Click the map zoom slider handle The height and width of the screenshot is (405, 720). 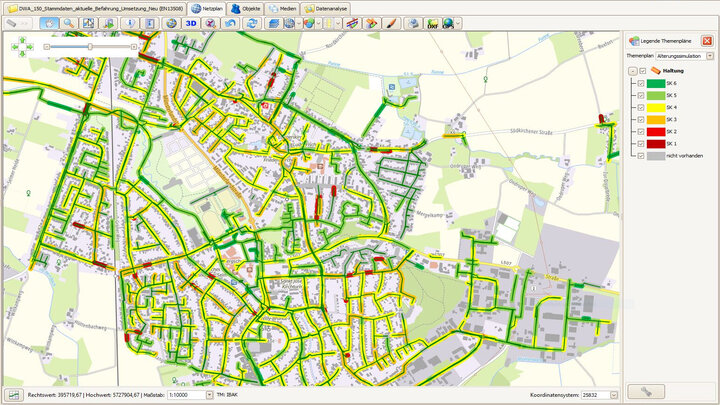click(x=90, y=46)
